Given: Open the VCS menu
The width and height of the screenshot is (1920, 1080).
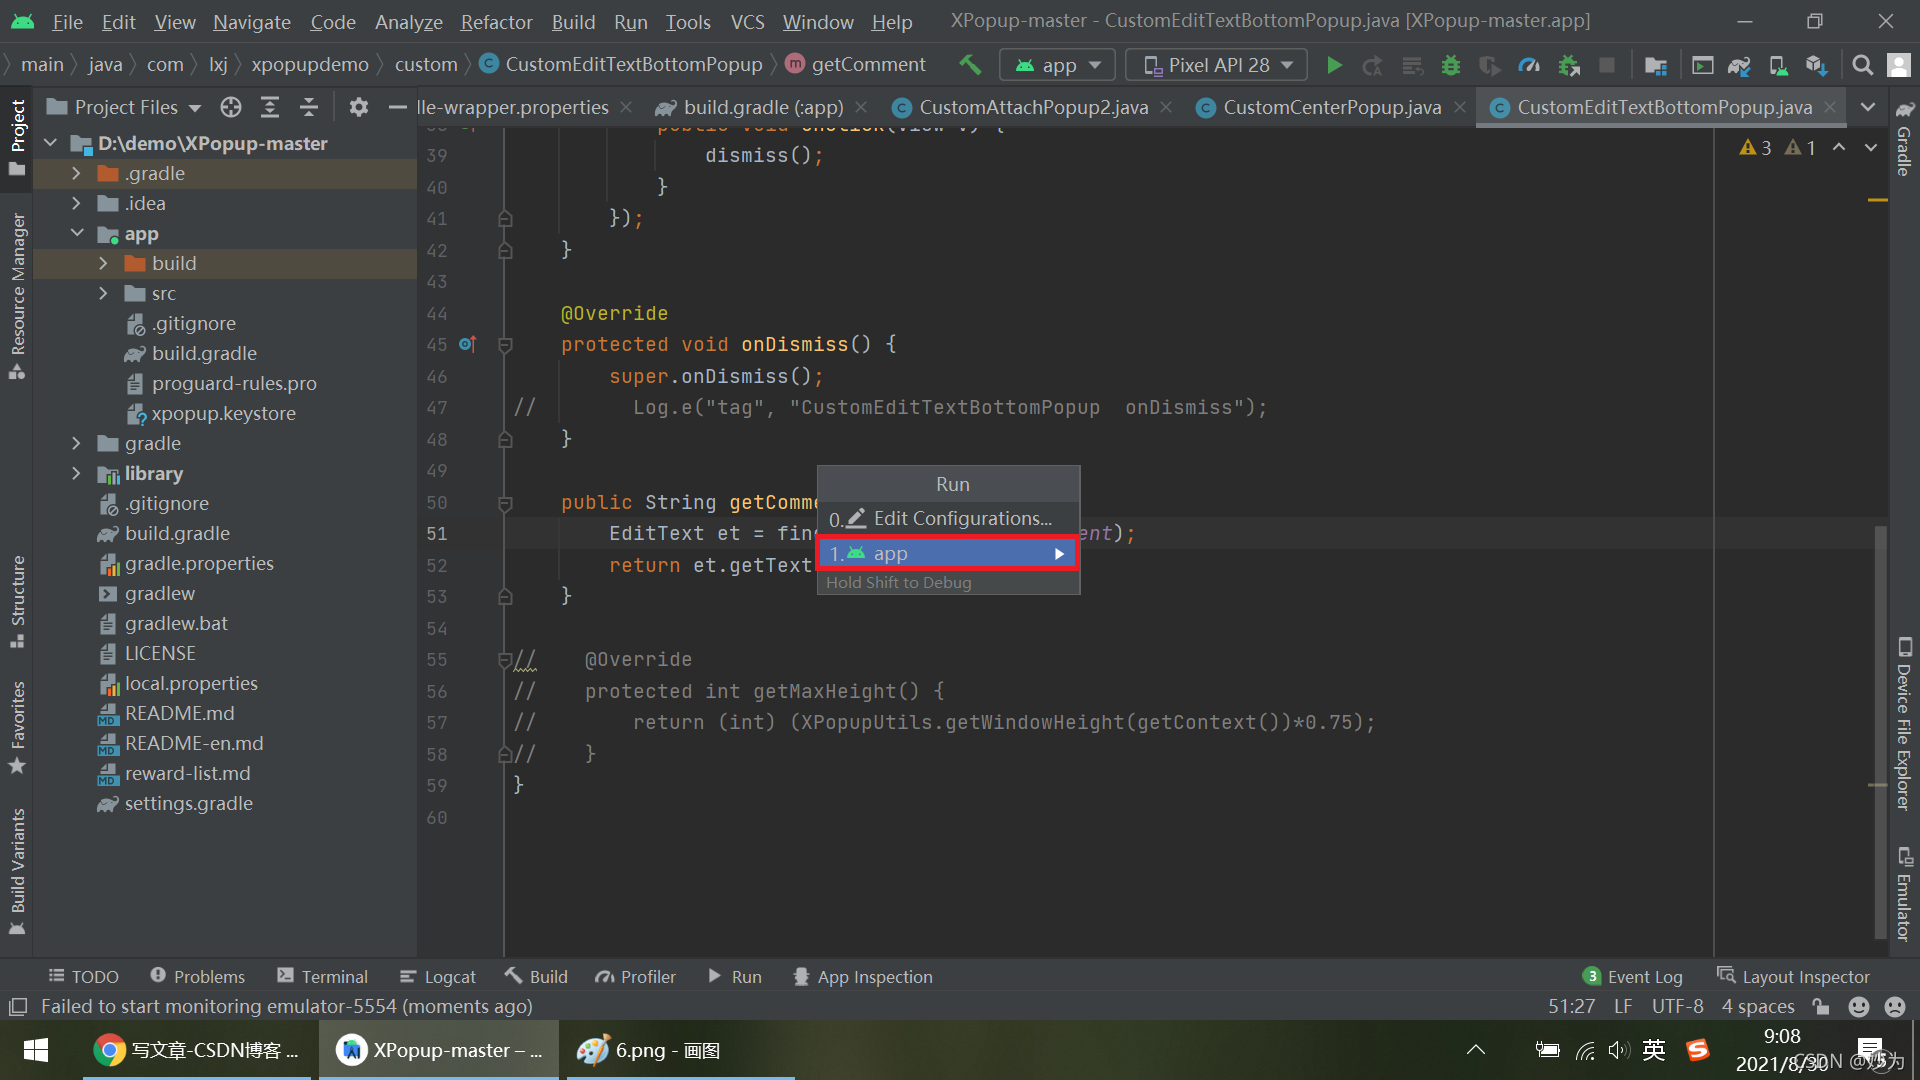Looking at the screenshot, I should tap(747, 21).
